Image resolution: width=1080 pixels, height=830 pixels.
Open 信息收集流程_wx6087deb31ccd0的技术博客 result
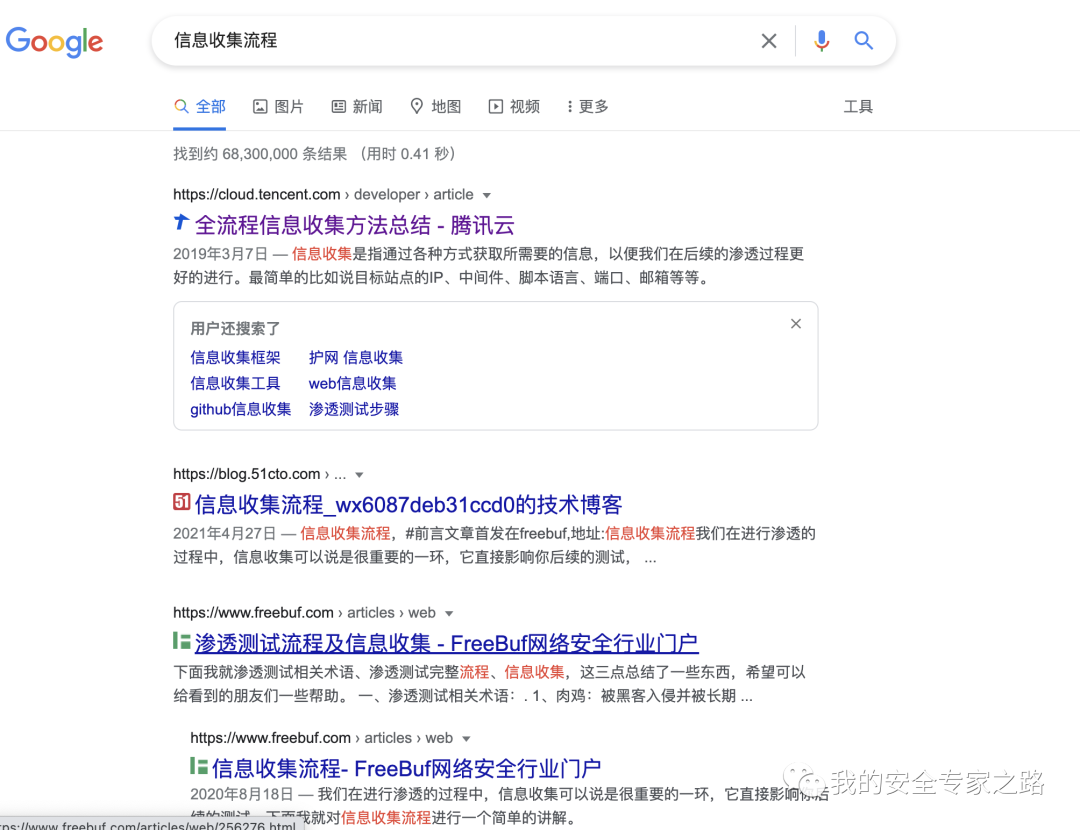point(408,505)
